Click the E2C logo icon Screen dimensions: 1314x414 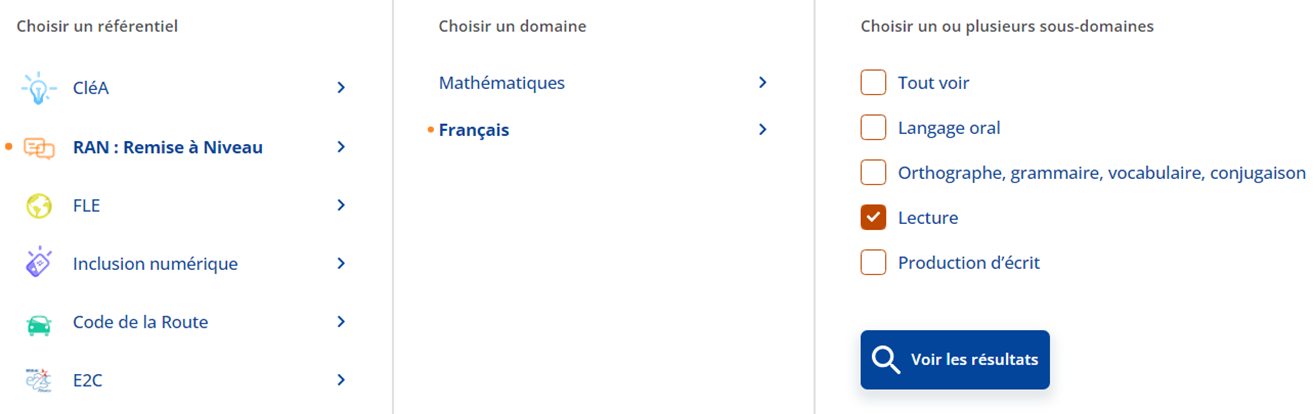(x=38, y=381)
